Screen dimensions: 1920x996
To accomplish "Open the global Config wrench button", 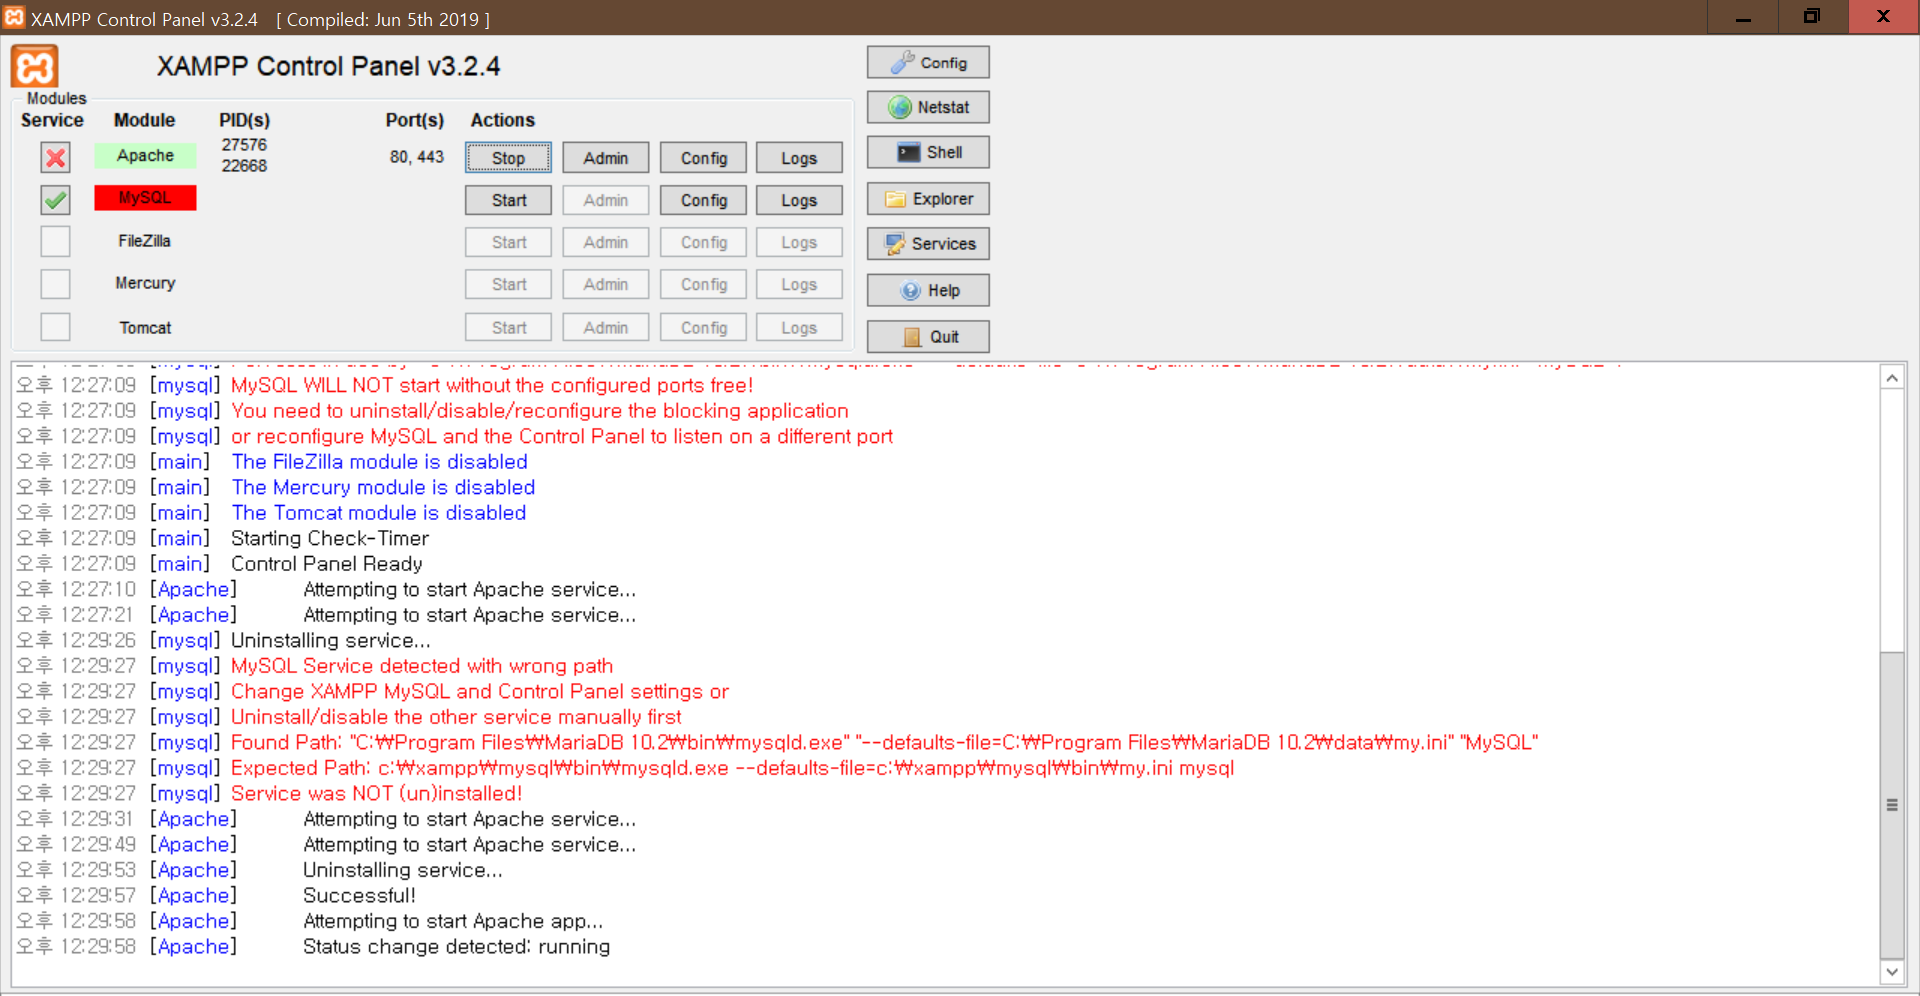I will coord(928,62).
